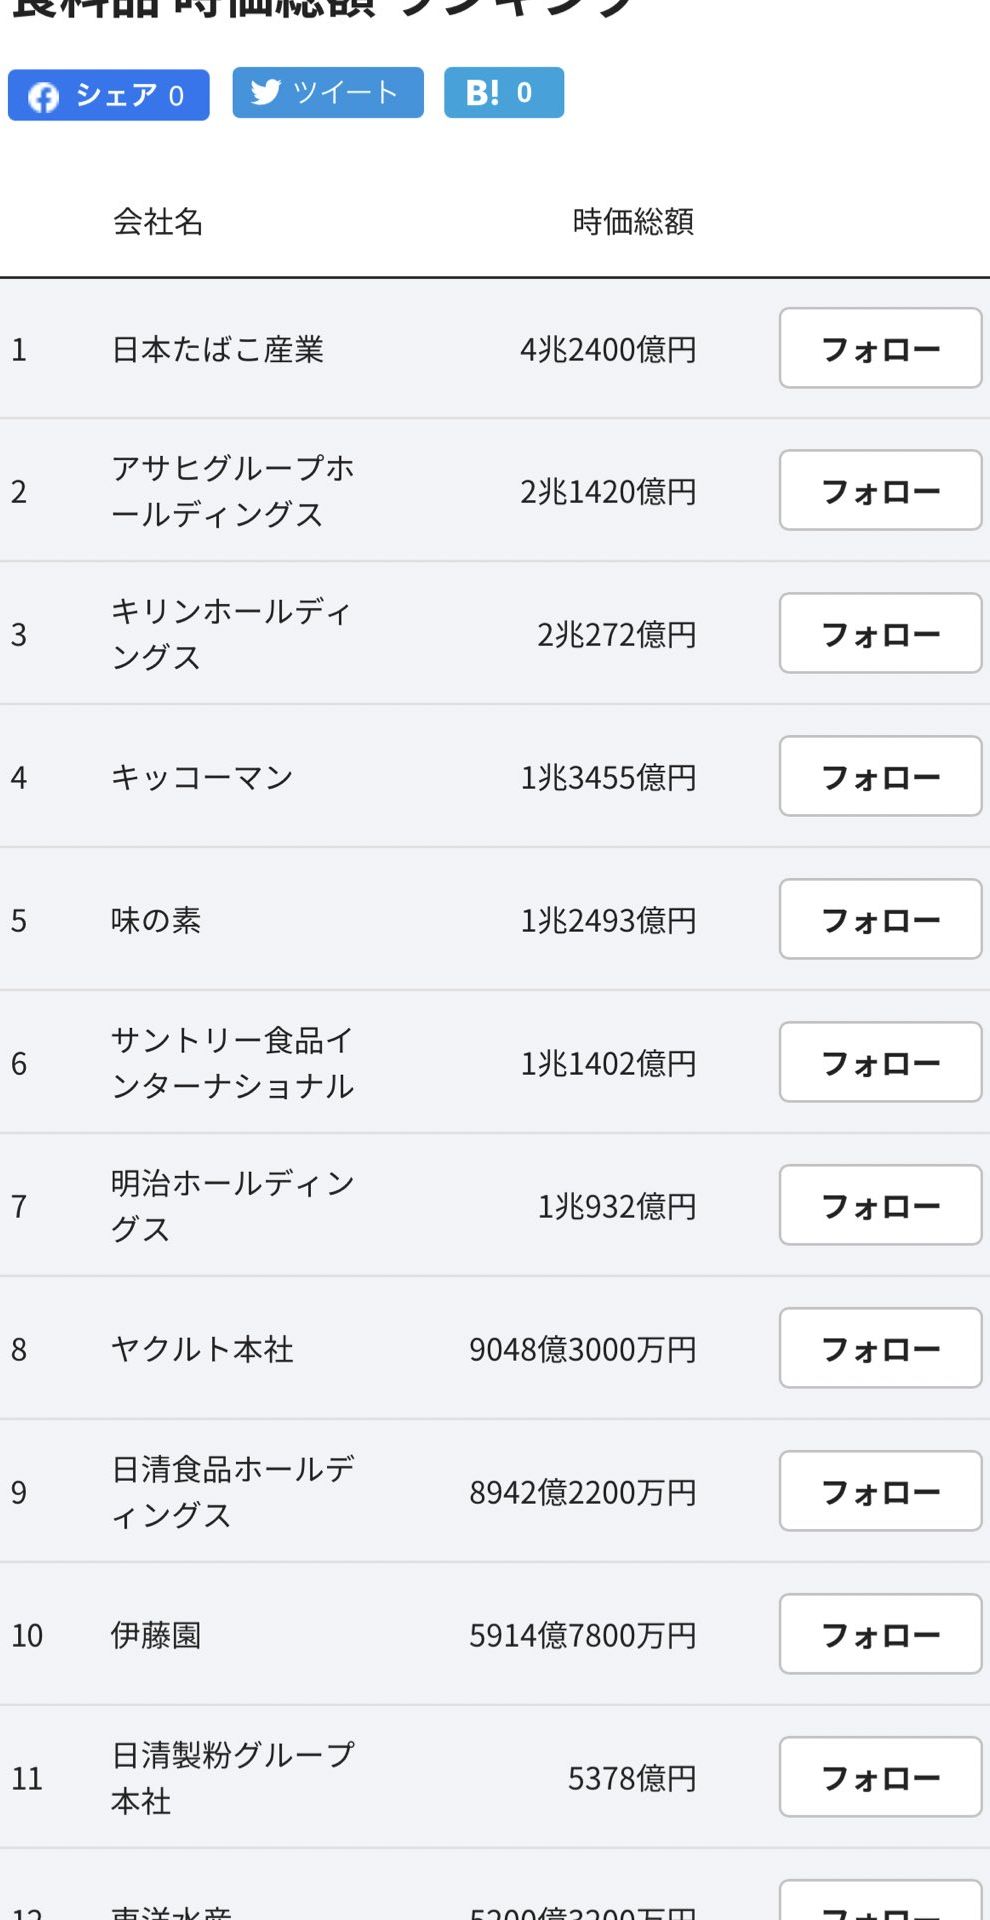Open the 味の素 company page

(x=156, y=920)
